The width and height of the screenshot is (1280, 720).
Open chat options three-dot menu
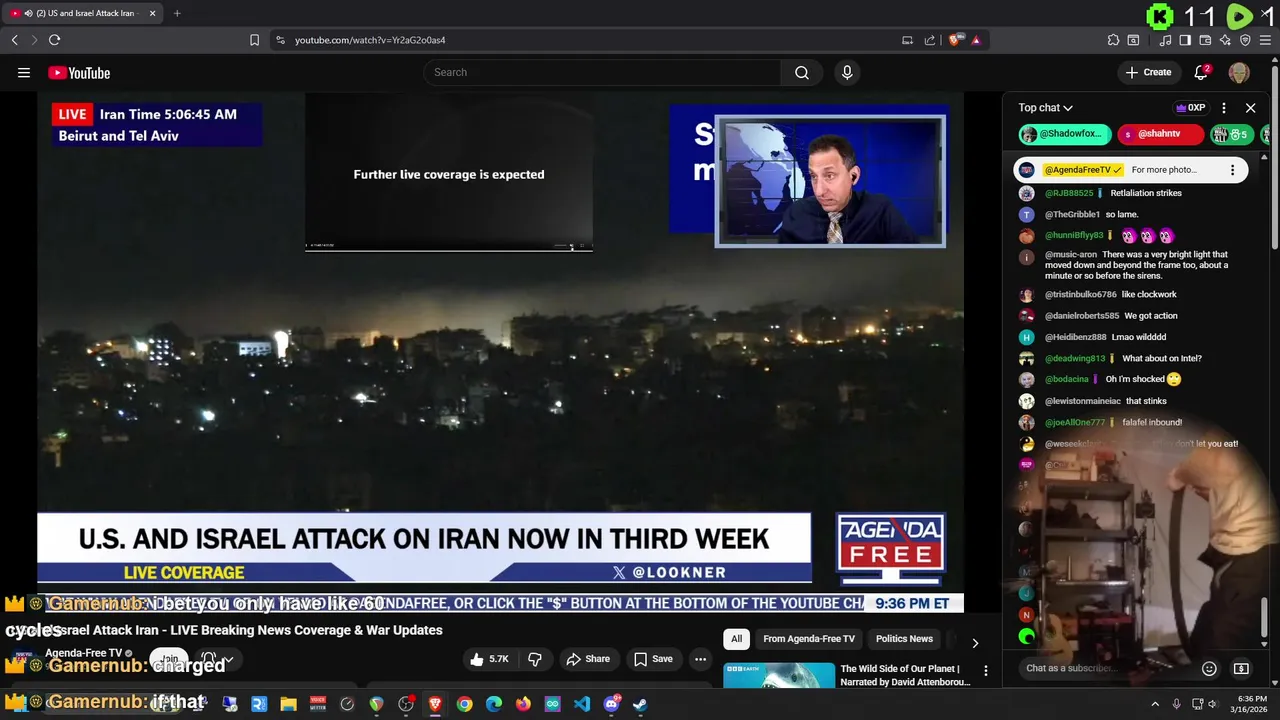point(1223,108)
